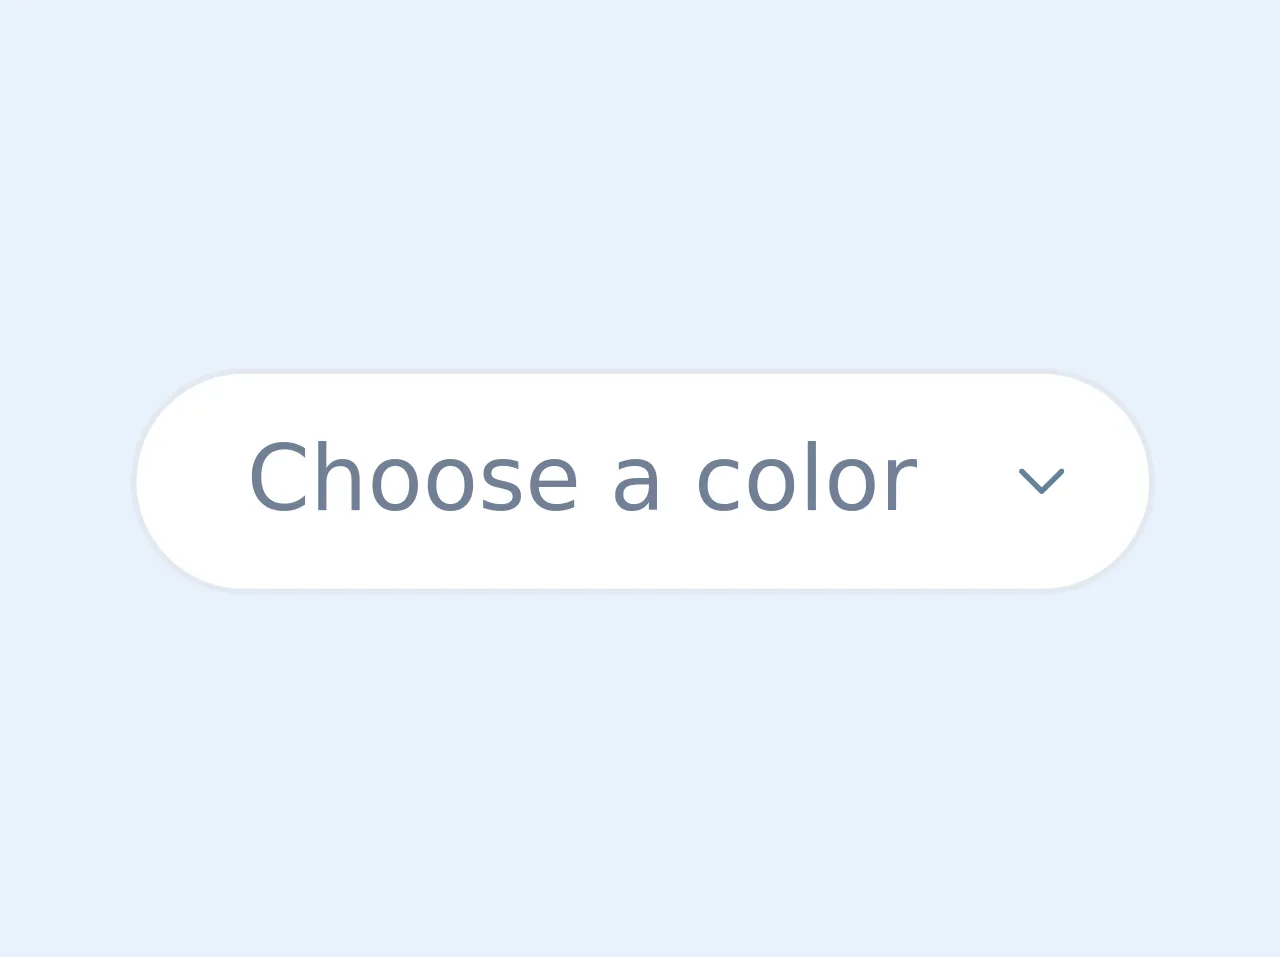Open the color menu from its label text

(582, 480)
